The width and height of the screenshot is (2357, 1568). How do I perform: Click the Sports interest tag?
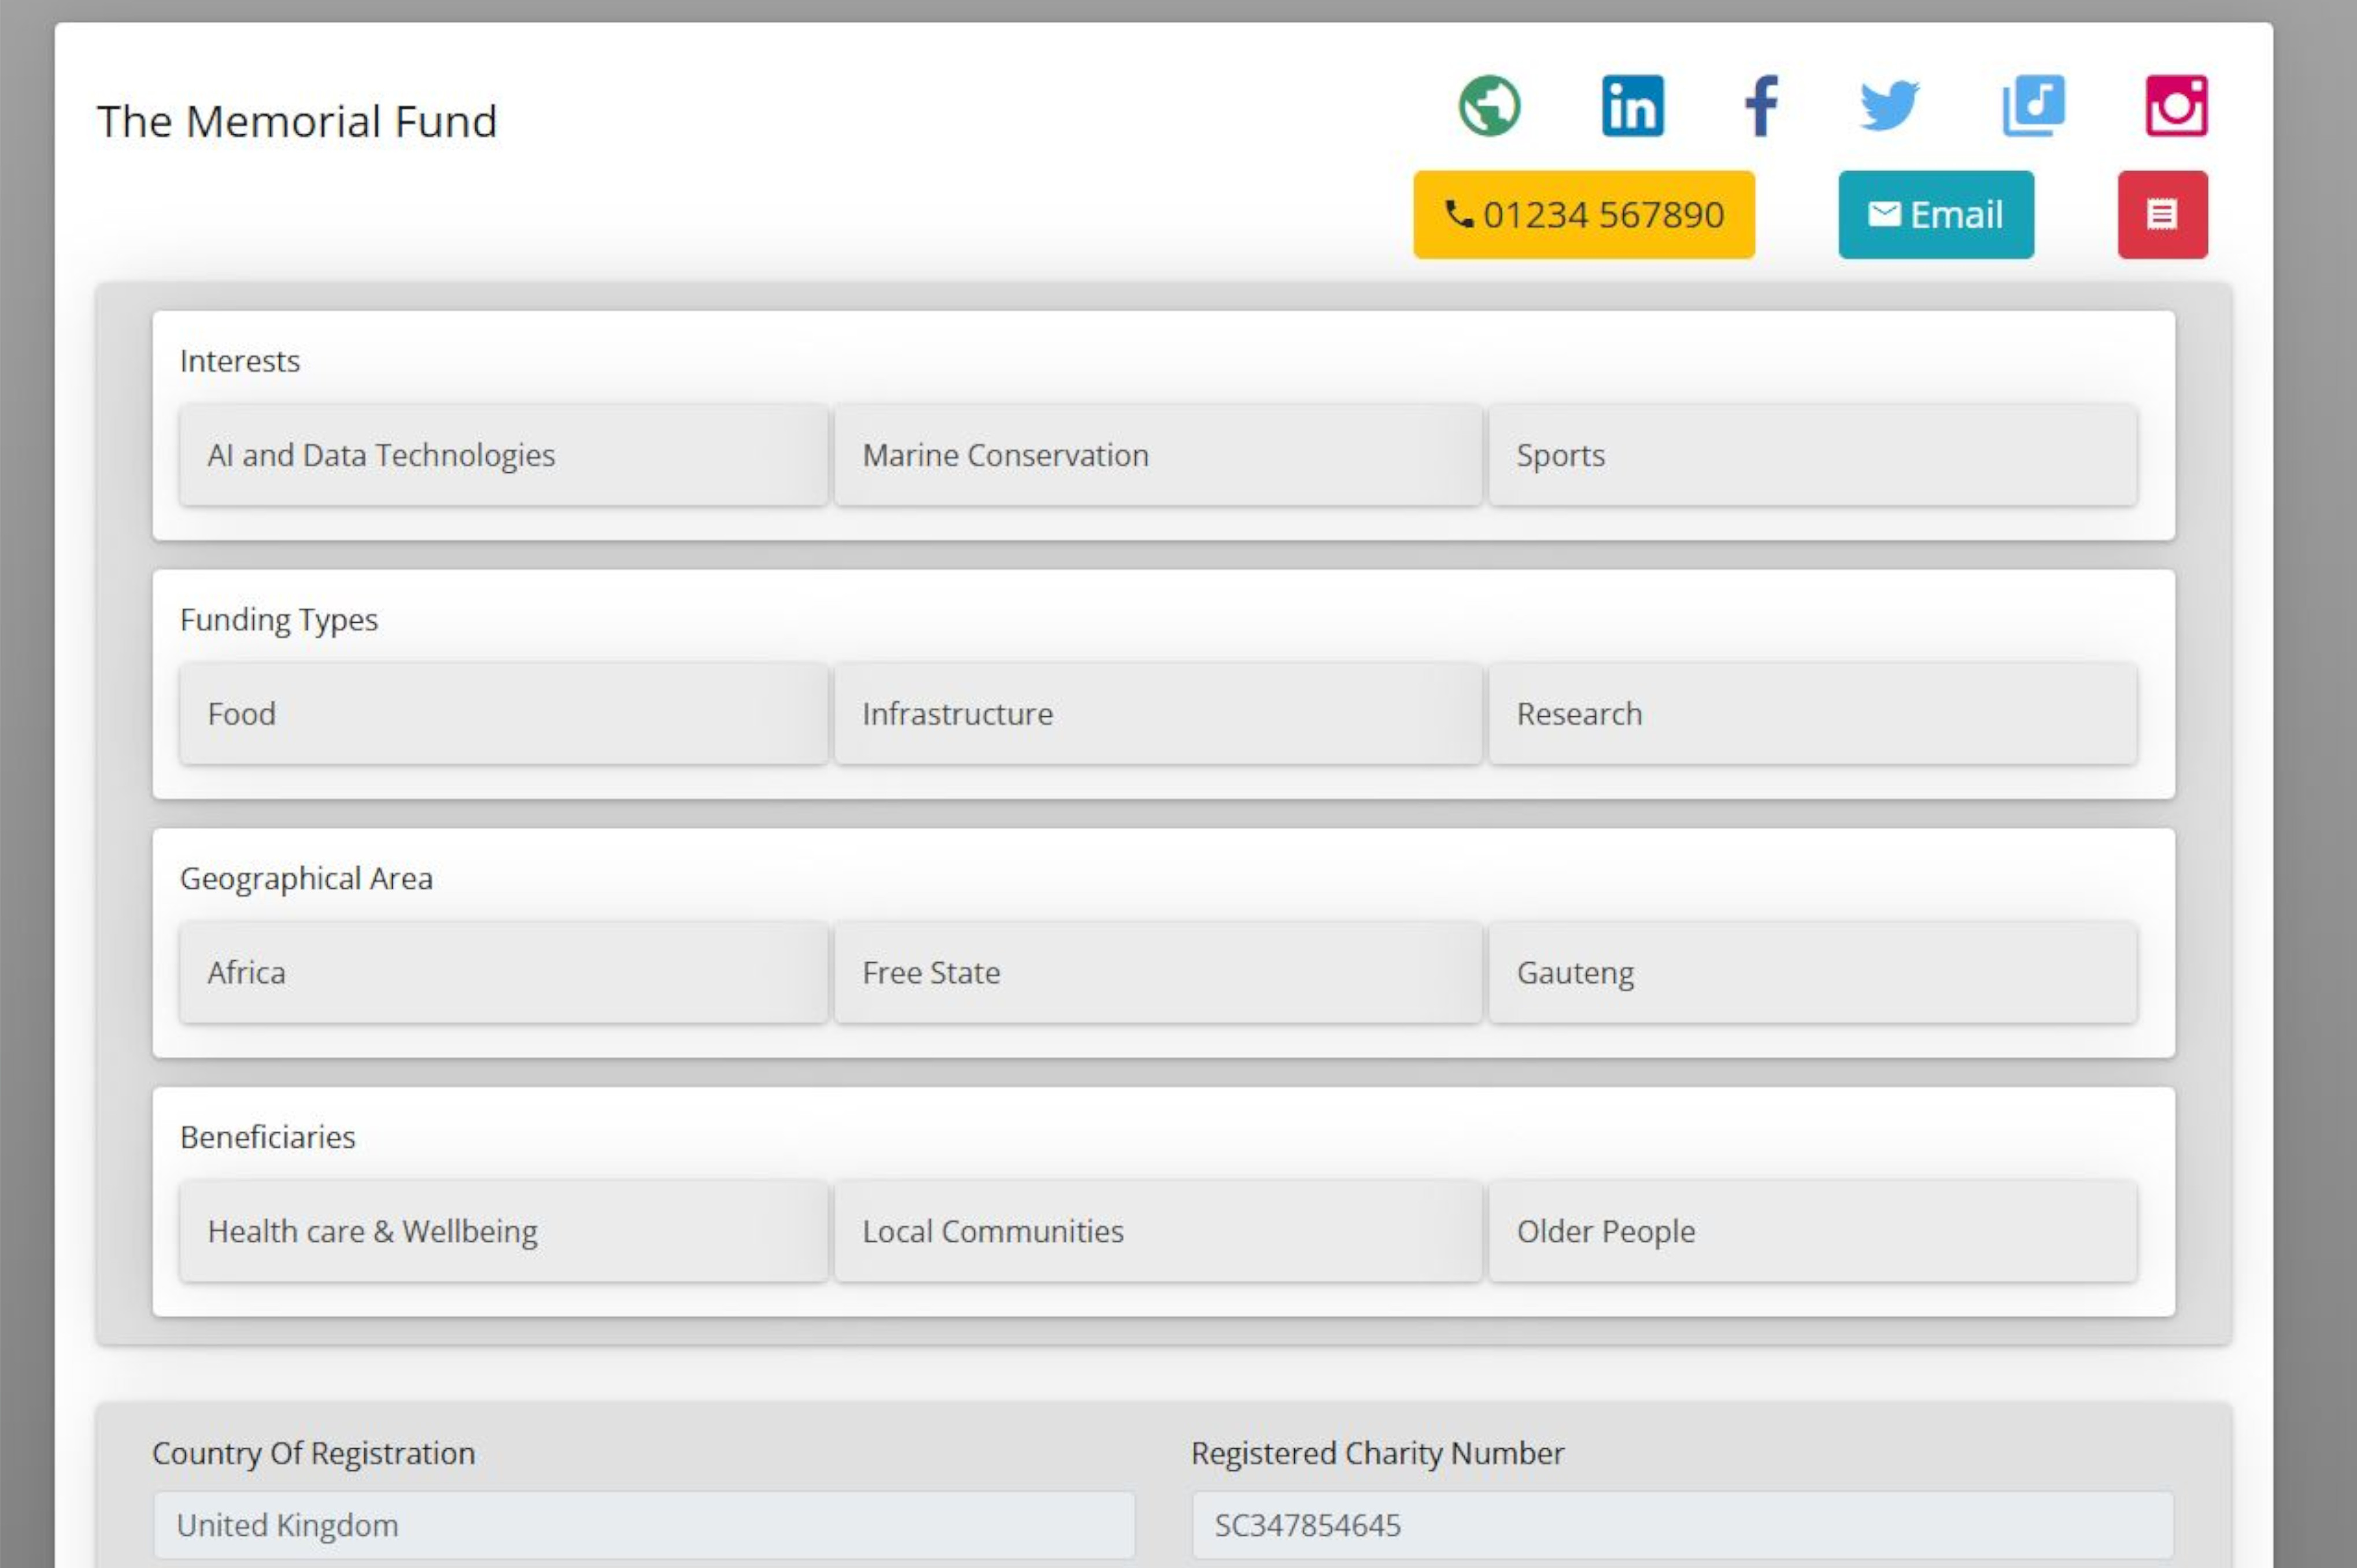click(1812, 456)
